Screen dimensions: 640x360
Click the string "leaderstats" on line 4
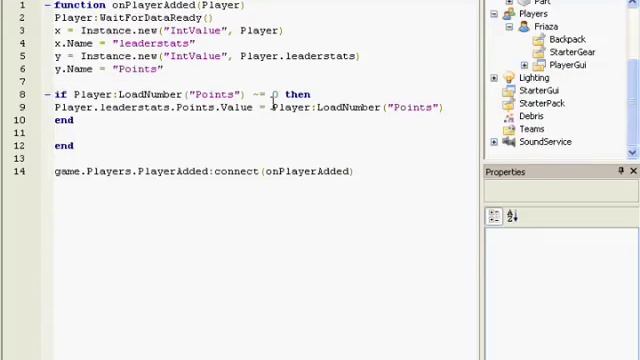pyautogui.click(x=154, y=44)
